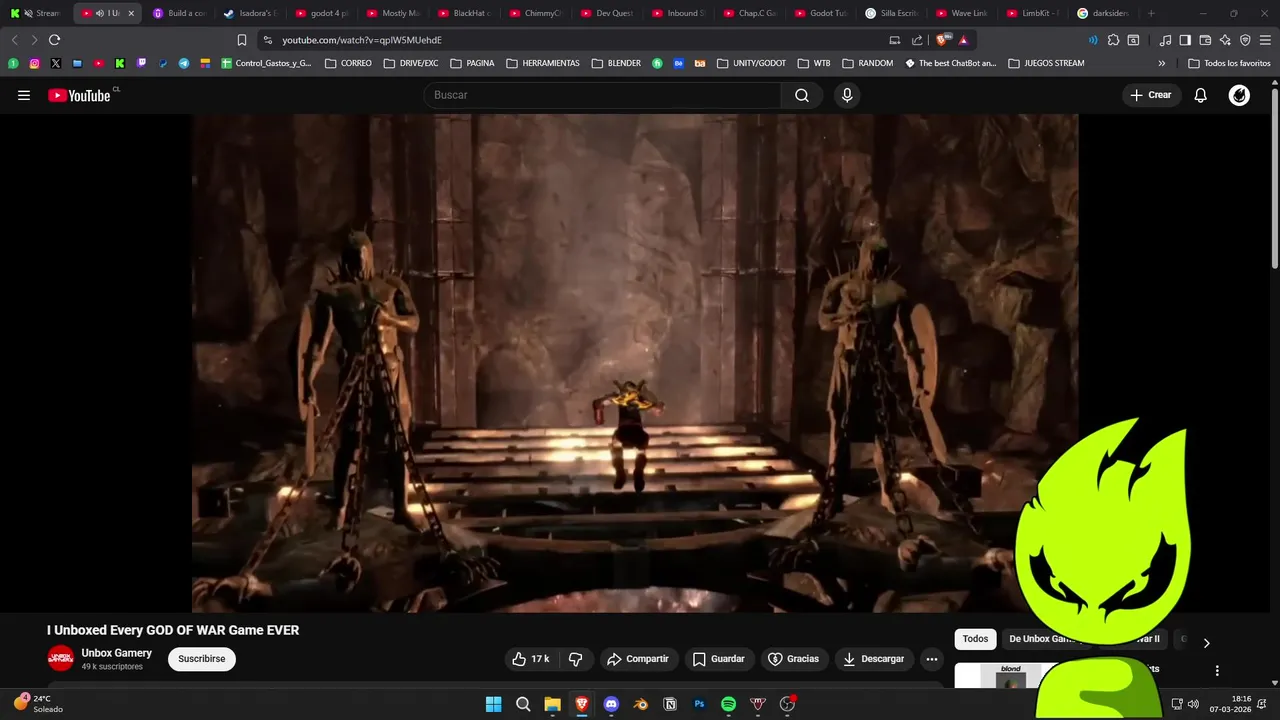Click the Crear create button
Viewport: 1280px width, 720px height.
1151,95
